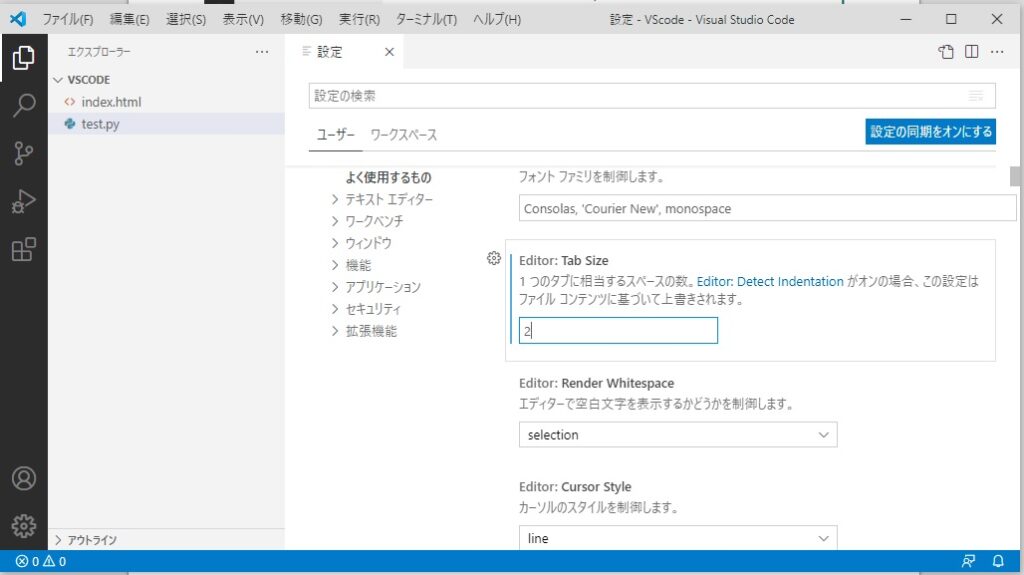Click the gear icon beside Tab Size setting
1024x575 pixels.
[x=494, y=258]
